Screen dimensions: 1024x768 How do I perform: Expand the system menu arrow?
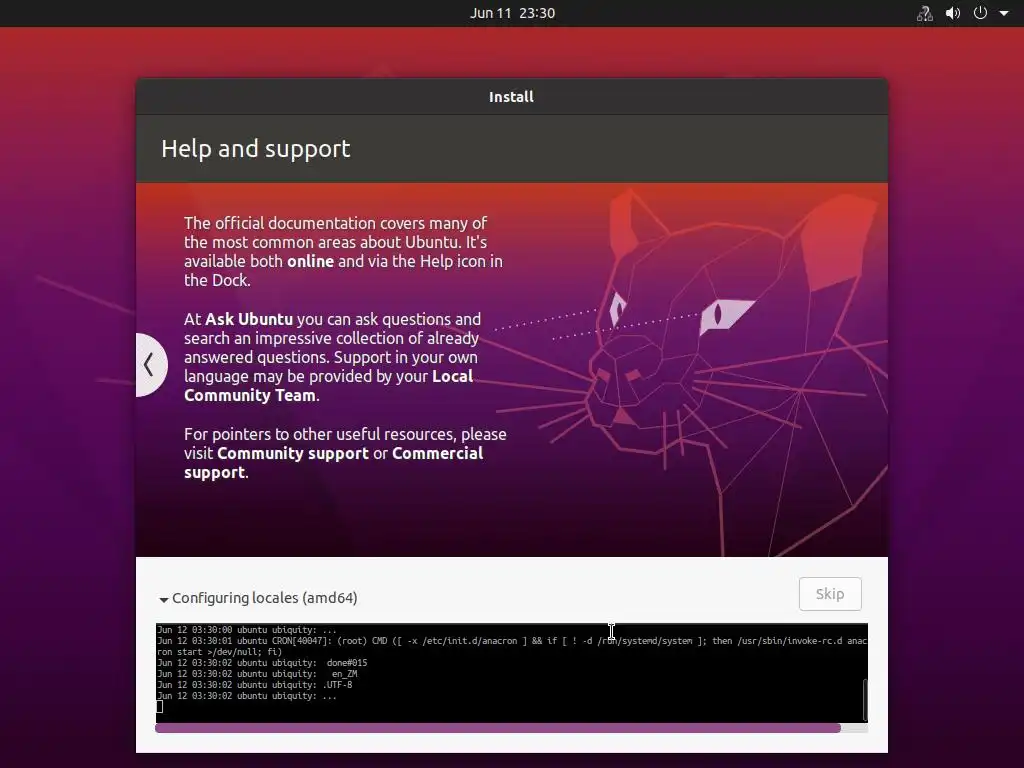coord(1004,13)
